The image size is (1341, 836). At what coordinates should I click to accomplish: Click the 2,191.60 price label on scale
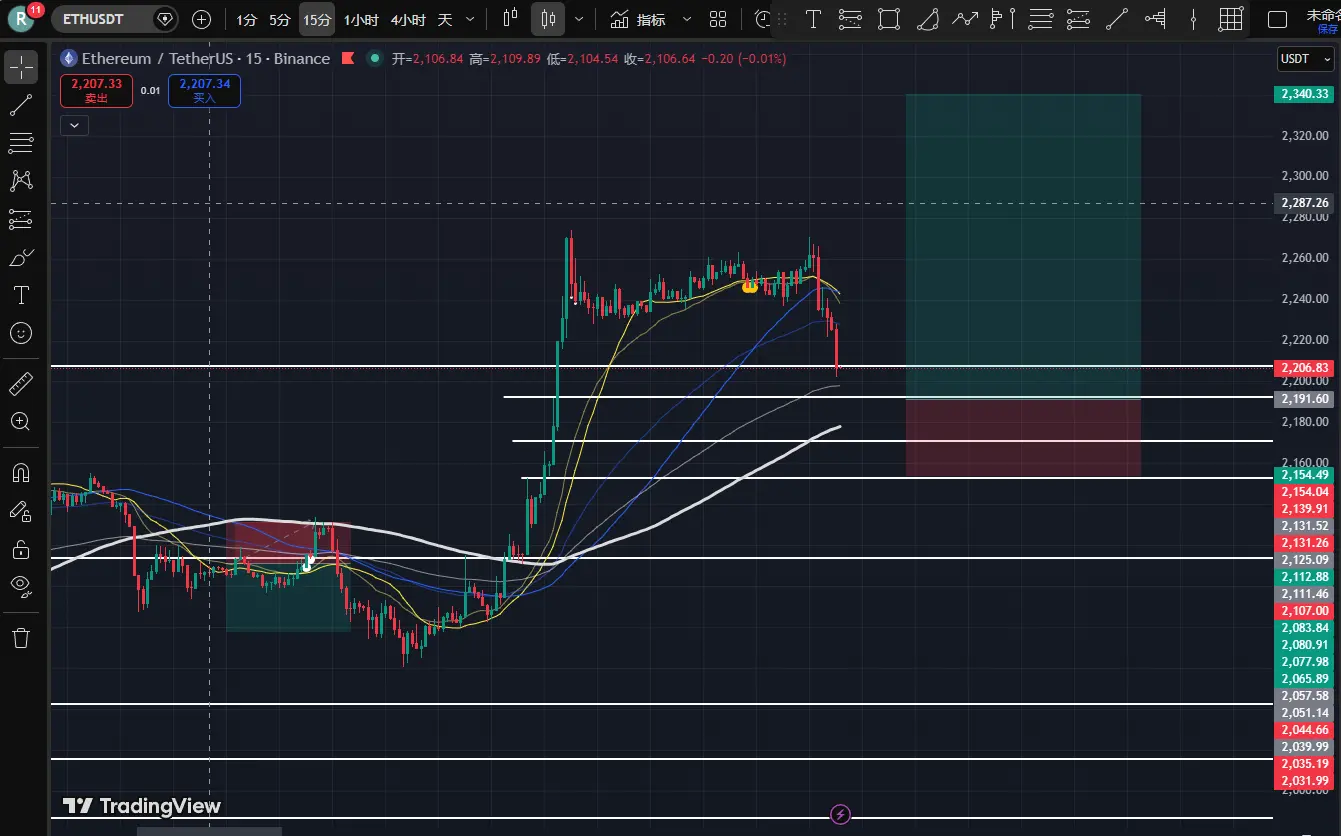(1304, 399)
